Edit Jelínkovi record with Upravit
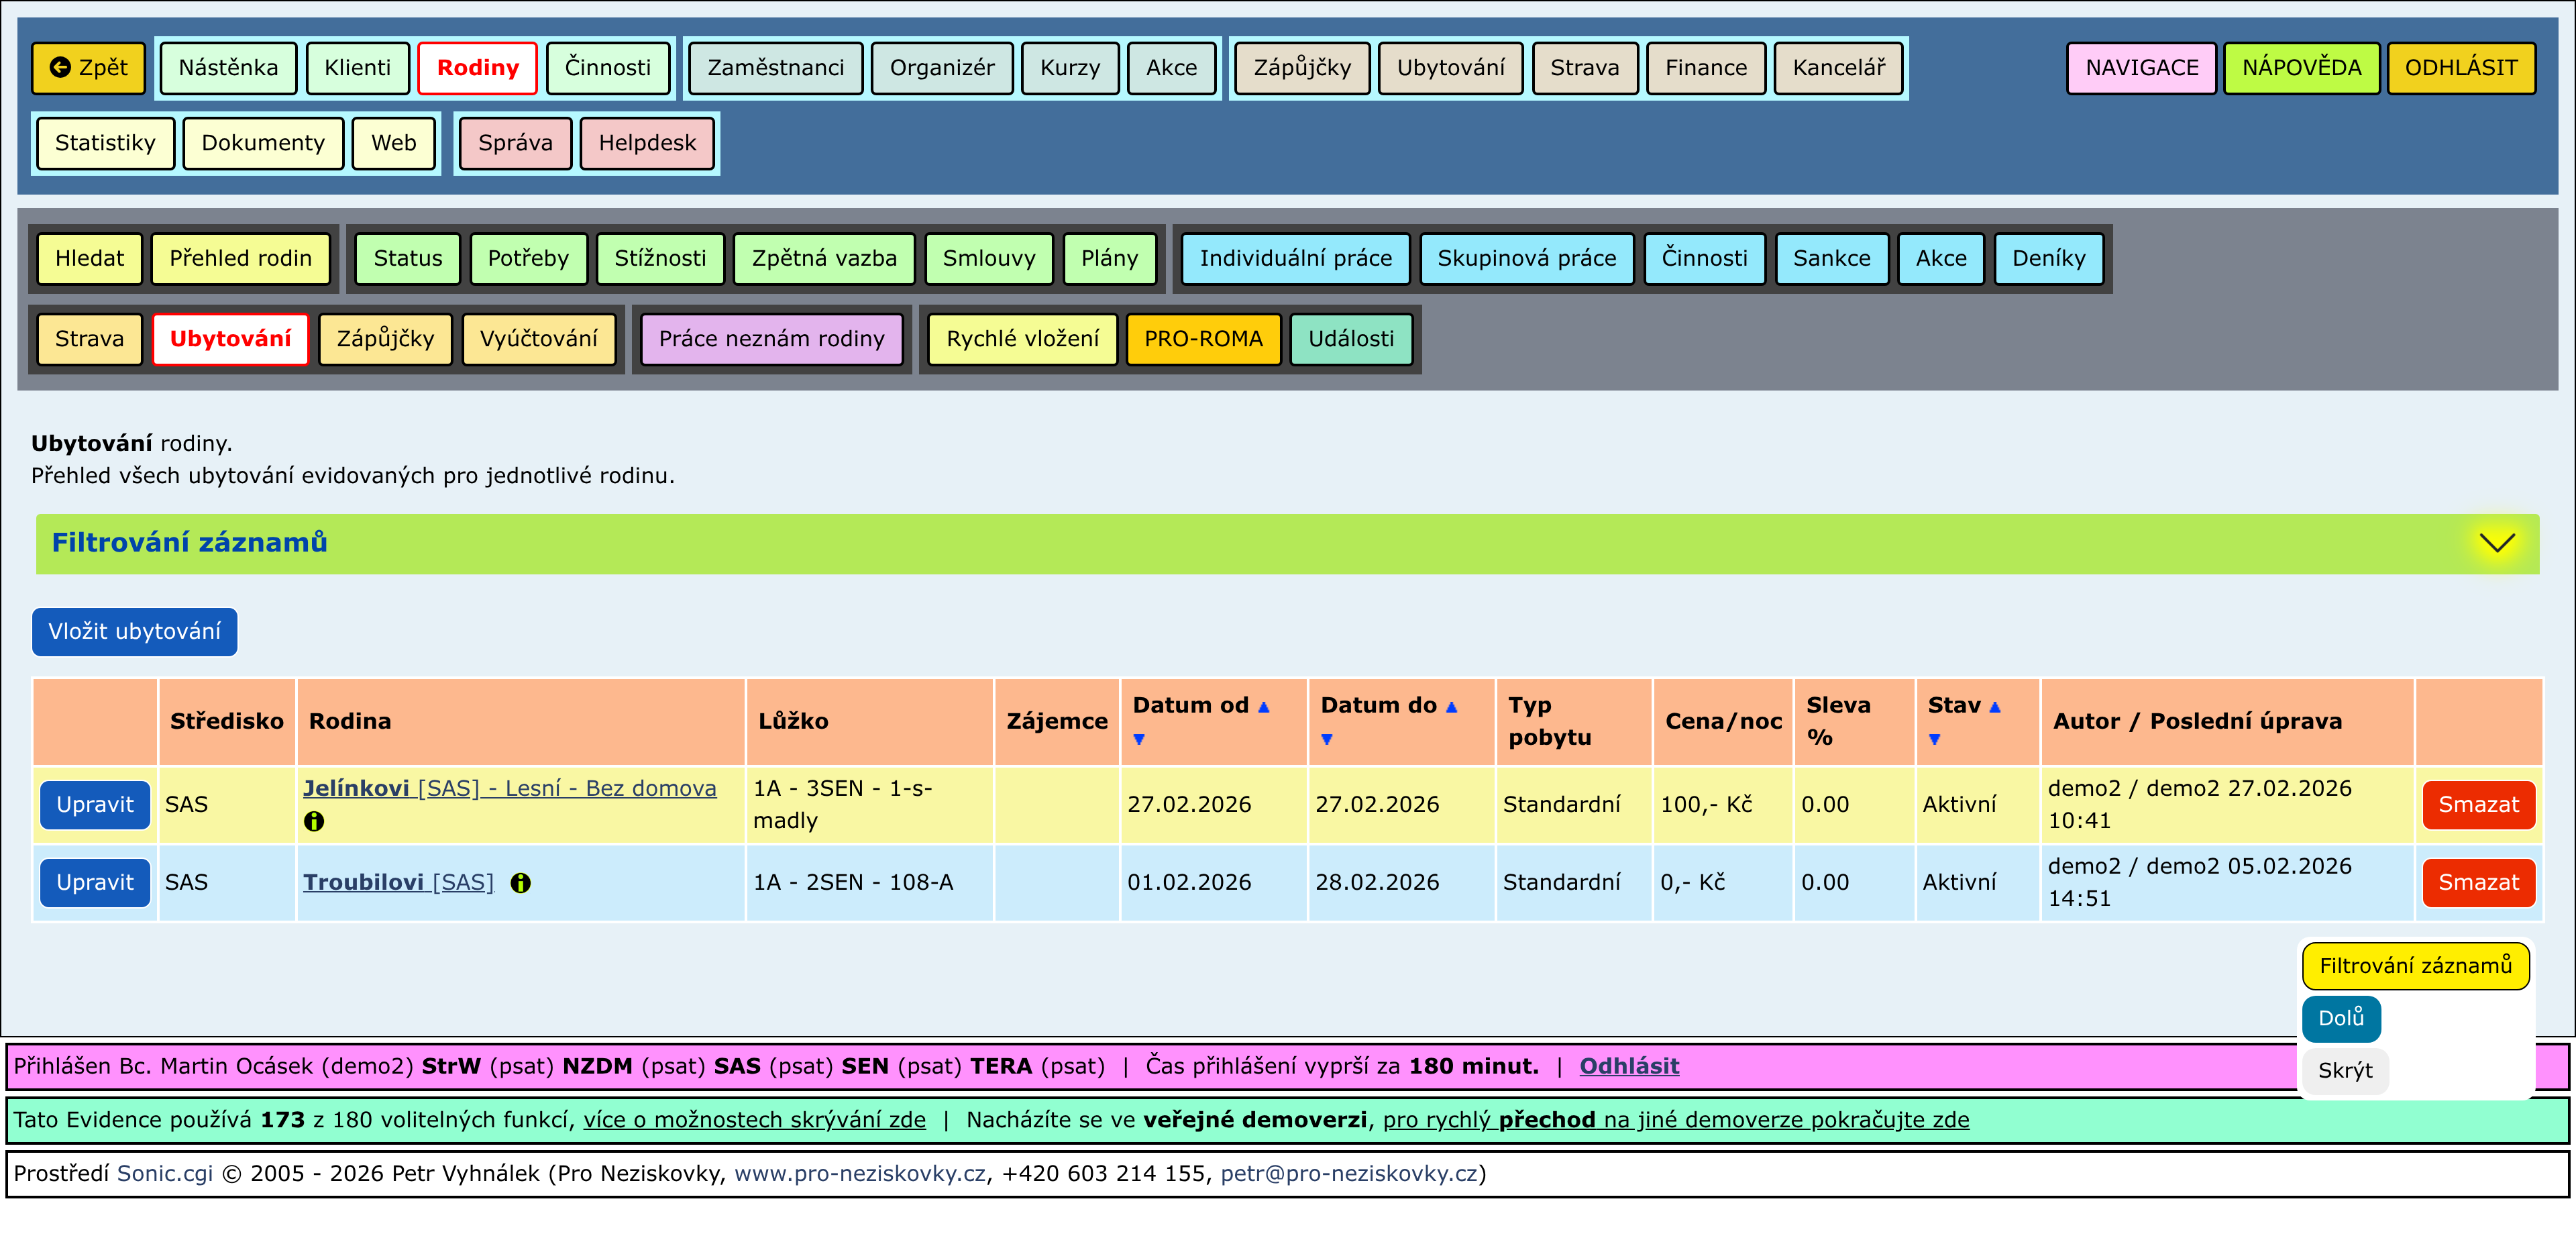2576x1236 pixels. (x=95, y=804)
